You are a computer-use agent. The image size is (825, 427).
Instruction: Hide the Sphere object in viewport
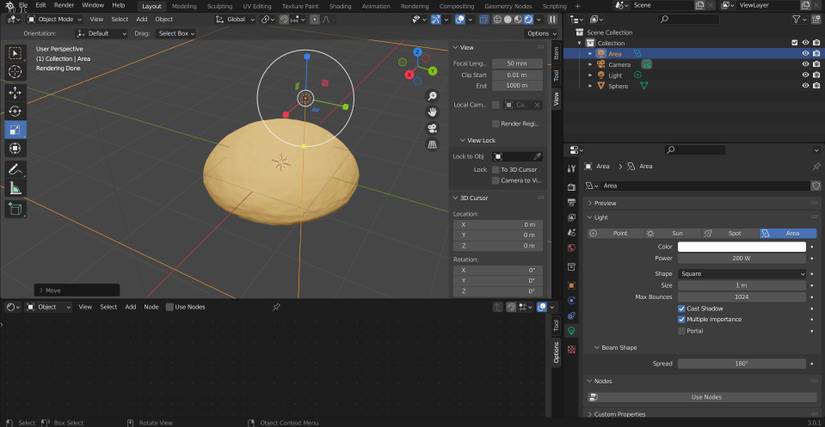[x=805, y=86]
